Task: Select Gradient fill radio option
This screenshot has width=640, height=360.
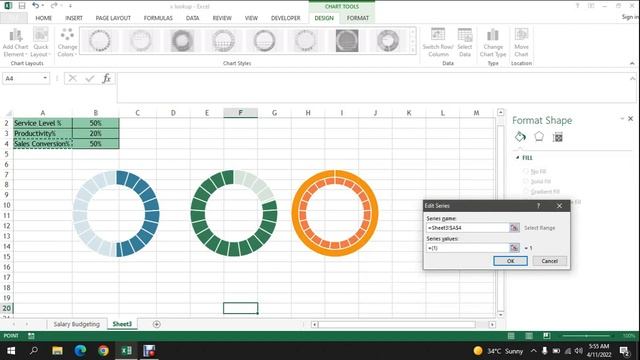Action: coord(526,191)
